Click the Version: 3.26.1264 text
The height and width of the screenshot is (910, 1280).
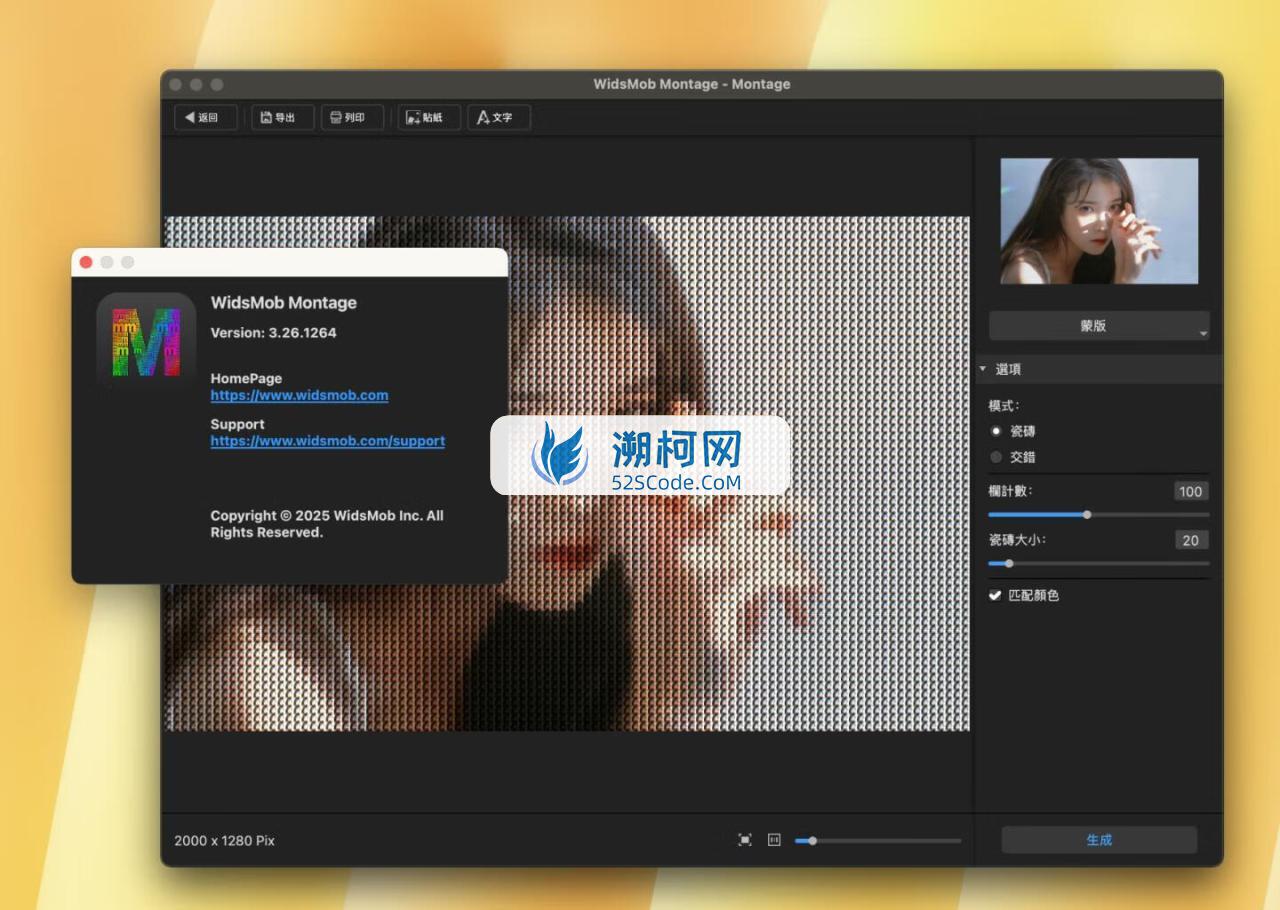273,333
